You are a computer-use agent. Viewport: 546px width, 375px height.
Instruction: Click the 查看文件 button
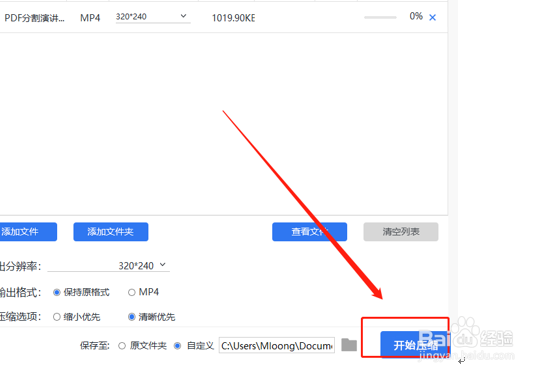309,232
